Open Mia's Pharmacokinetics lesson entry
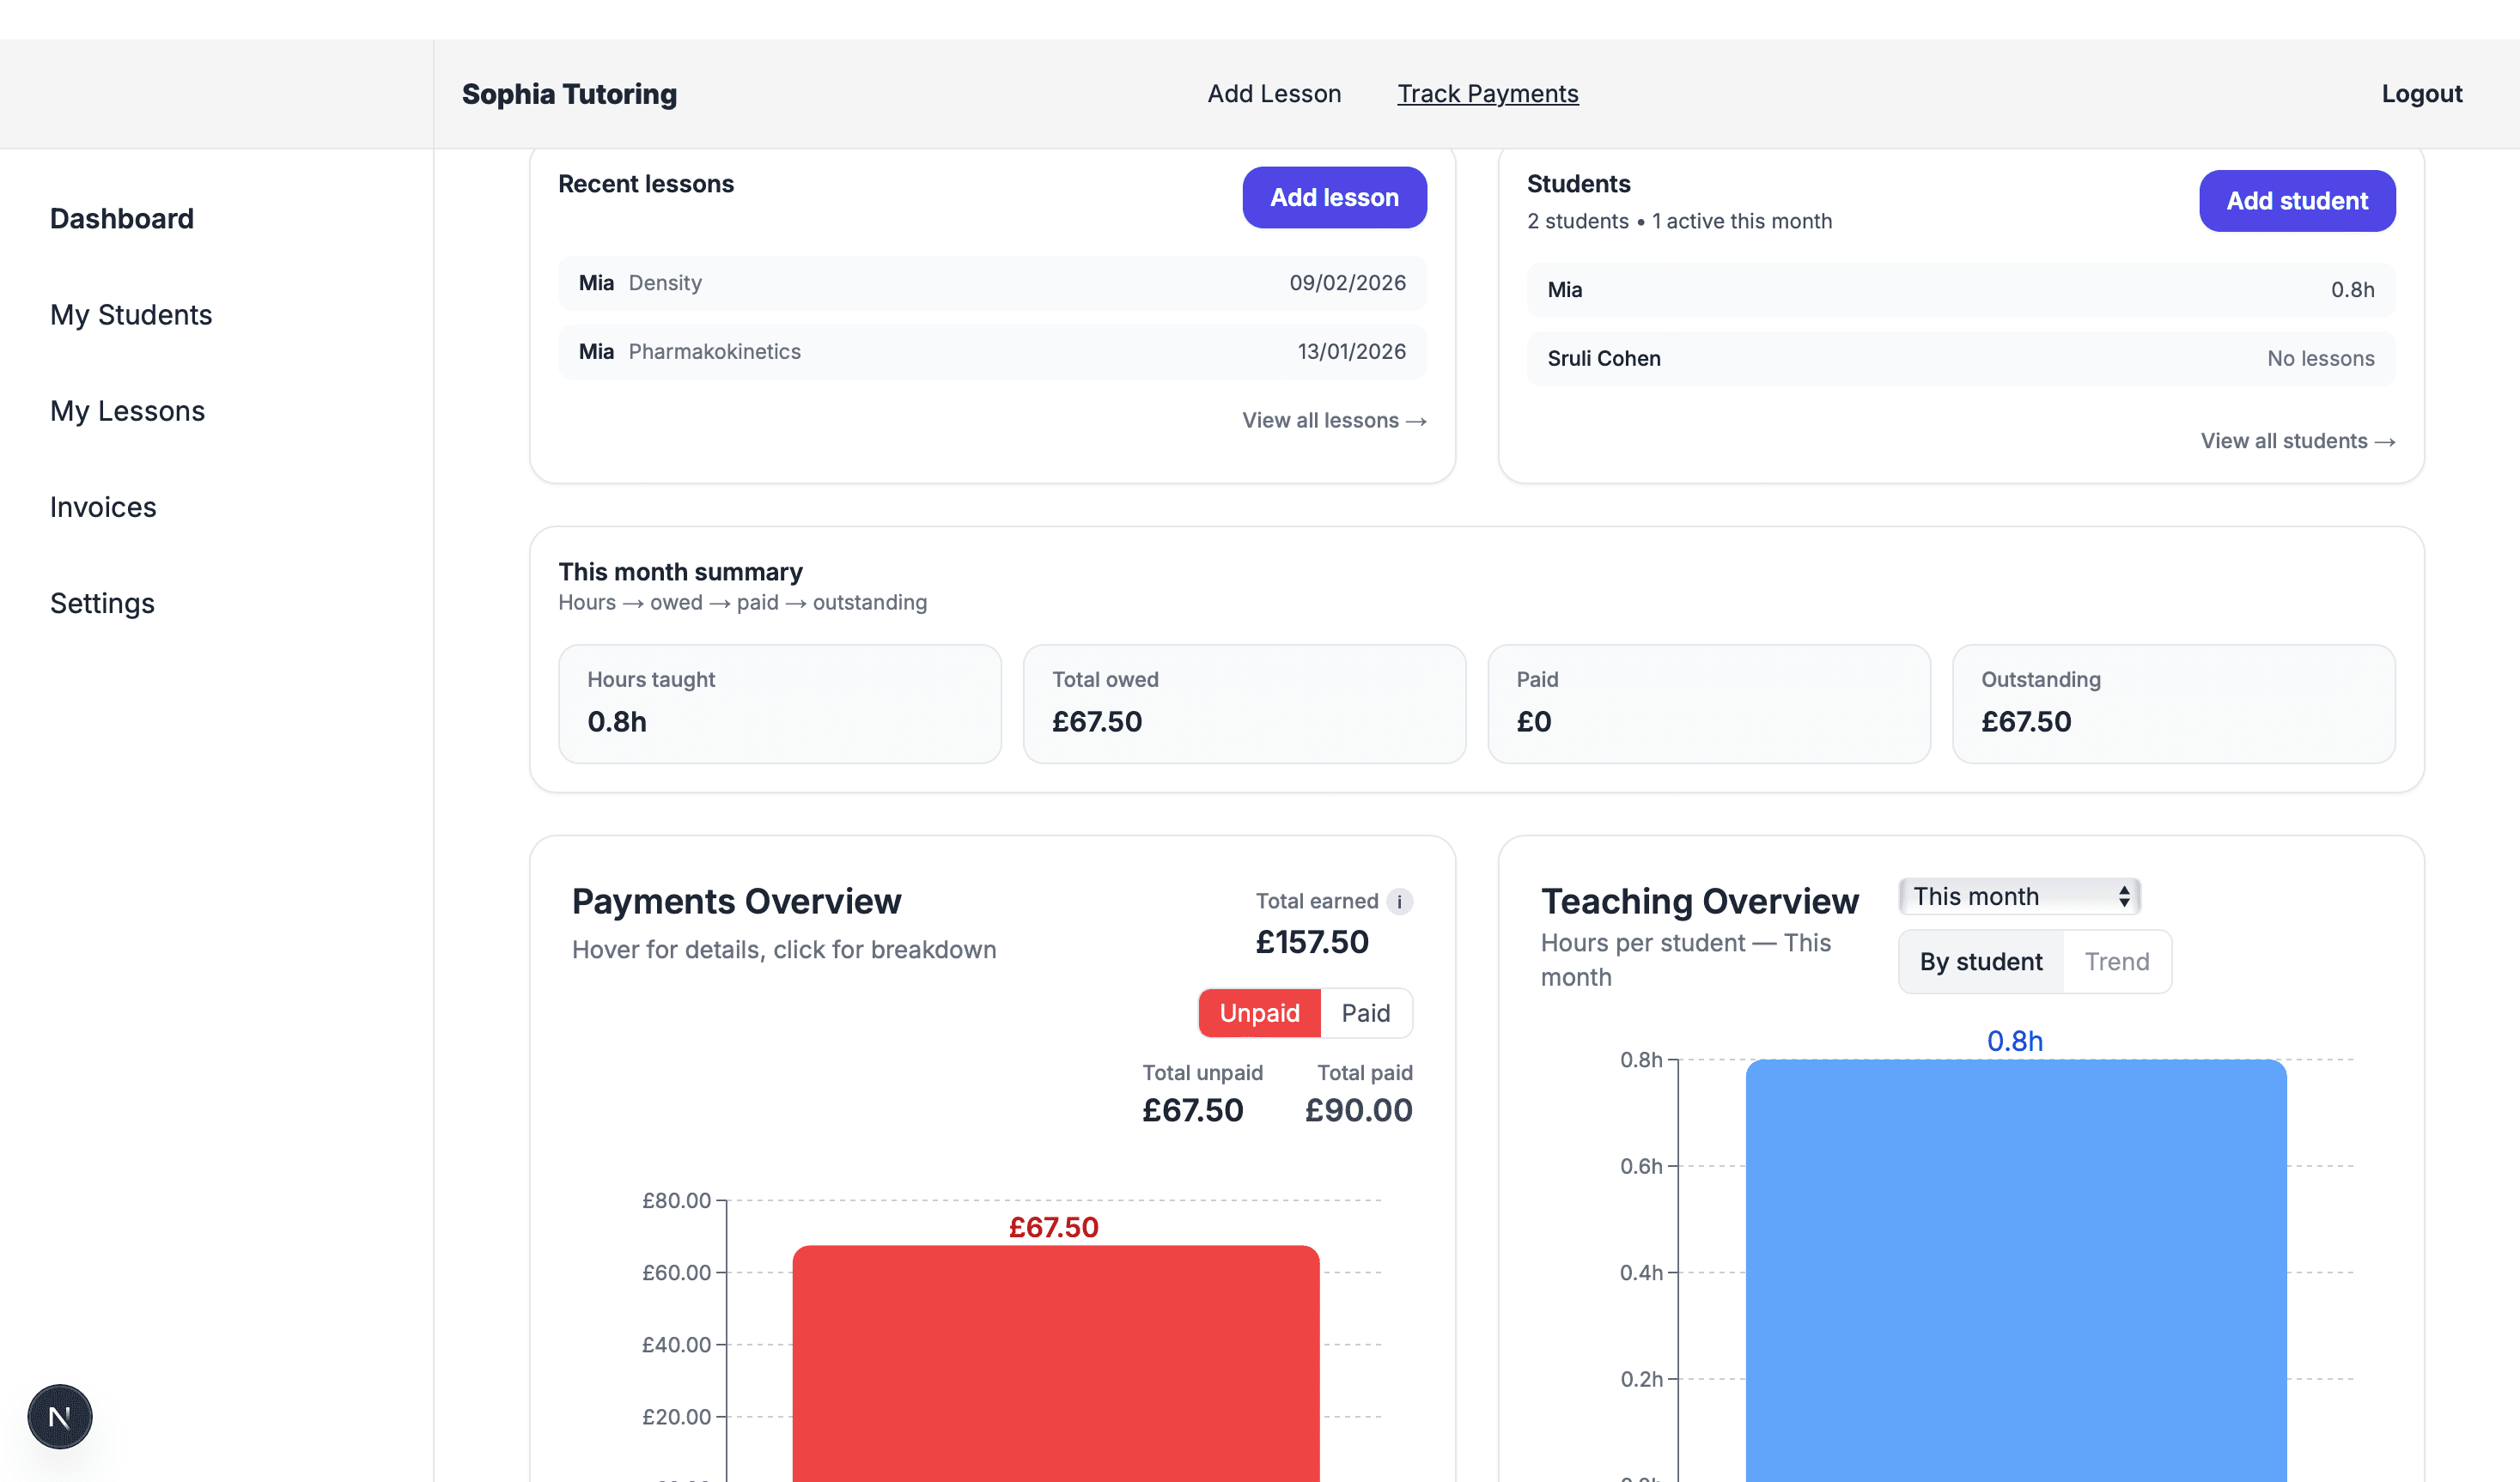Viewport: 2520px width, 1482px height. [992, 351]
